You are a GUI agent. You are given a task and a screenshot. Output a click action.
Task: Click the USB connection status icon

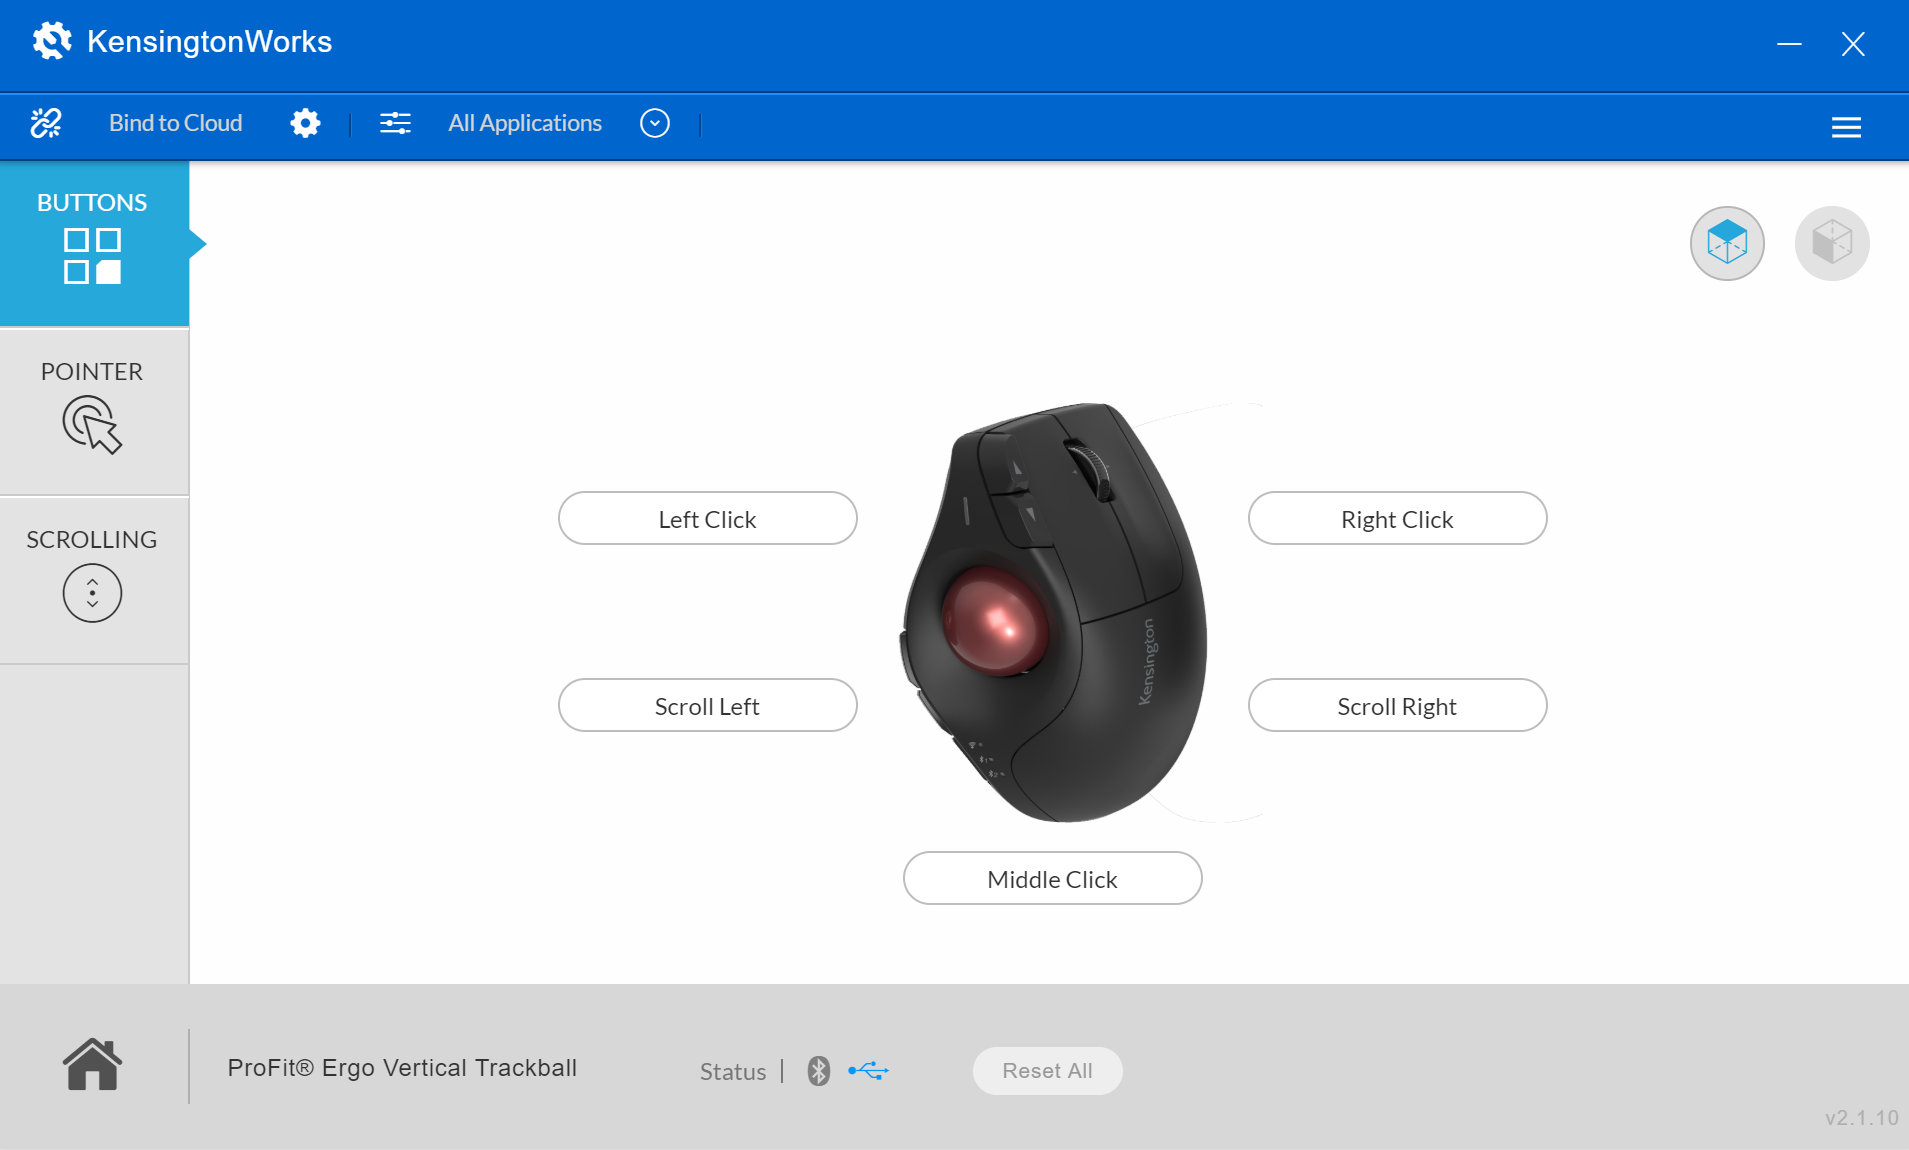868,1070
